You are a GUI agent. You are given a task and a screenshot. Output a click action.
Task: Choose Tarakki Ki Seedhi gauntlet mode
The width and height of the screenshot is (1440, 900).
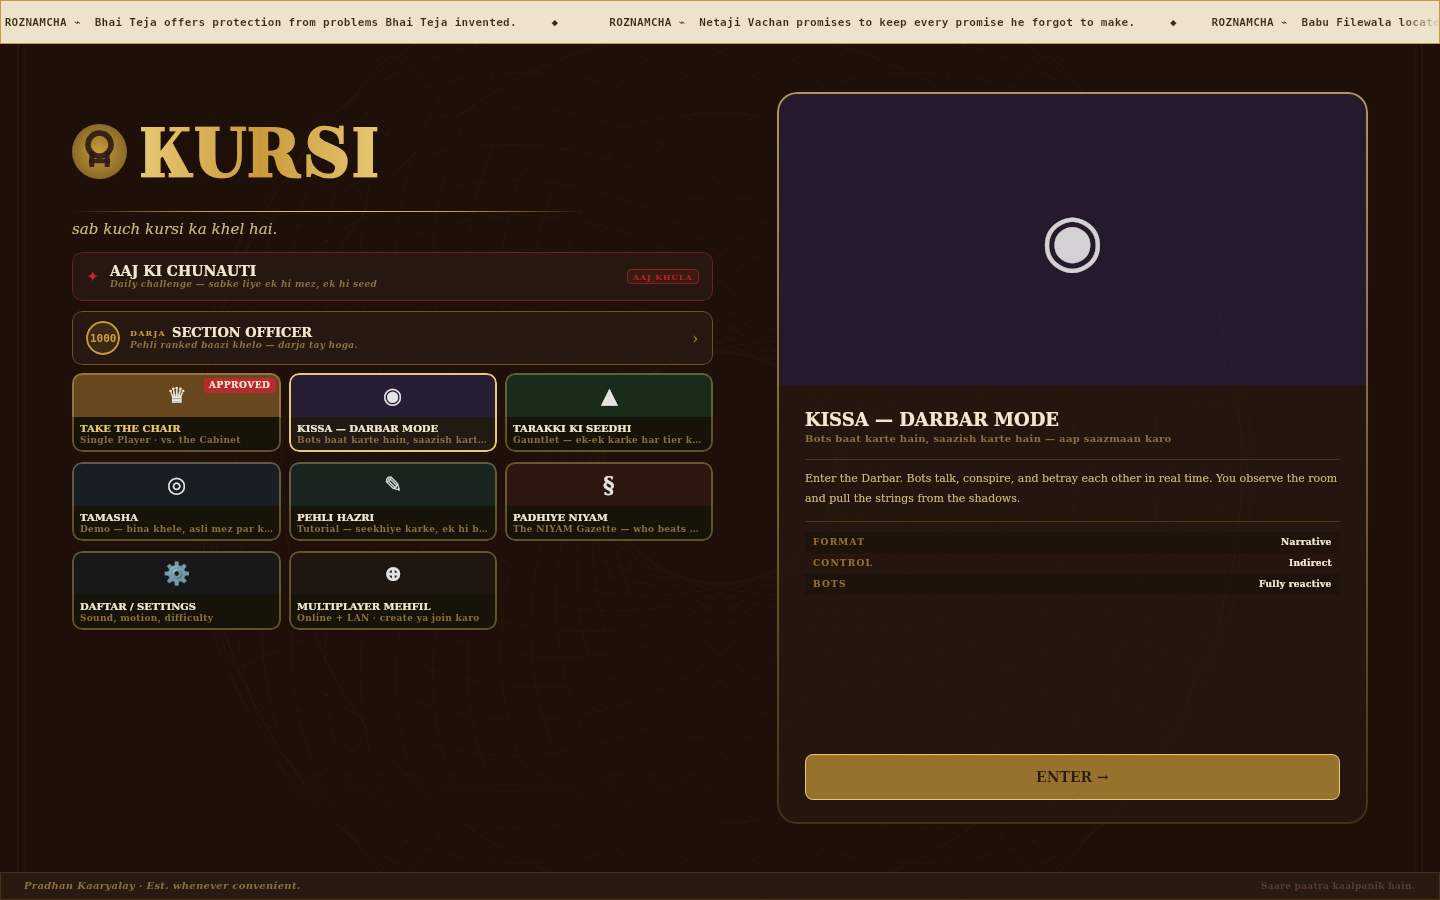[x=609, y=413]
